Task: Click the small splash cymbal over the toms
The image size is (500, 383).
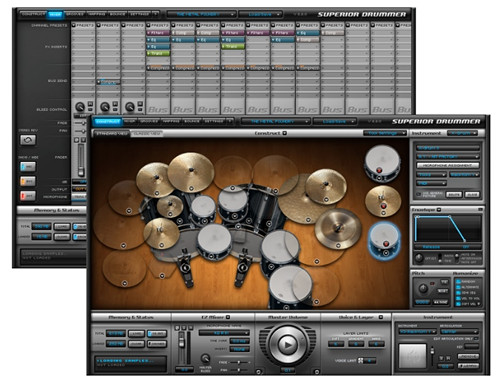Action: click(x=170, y=206)
